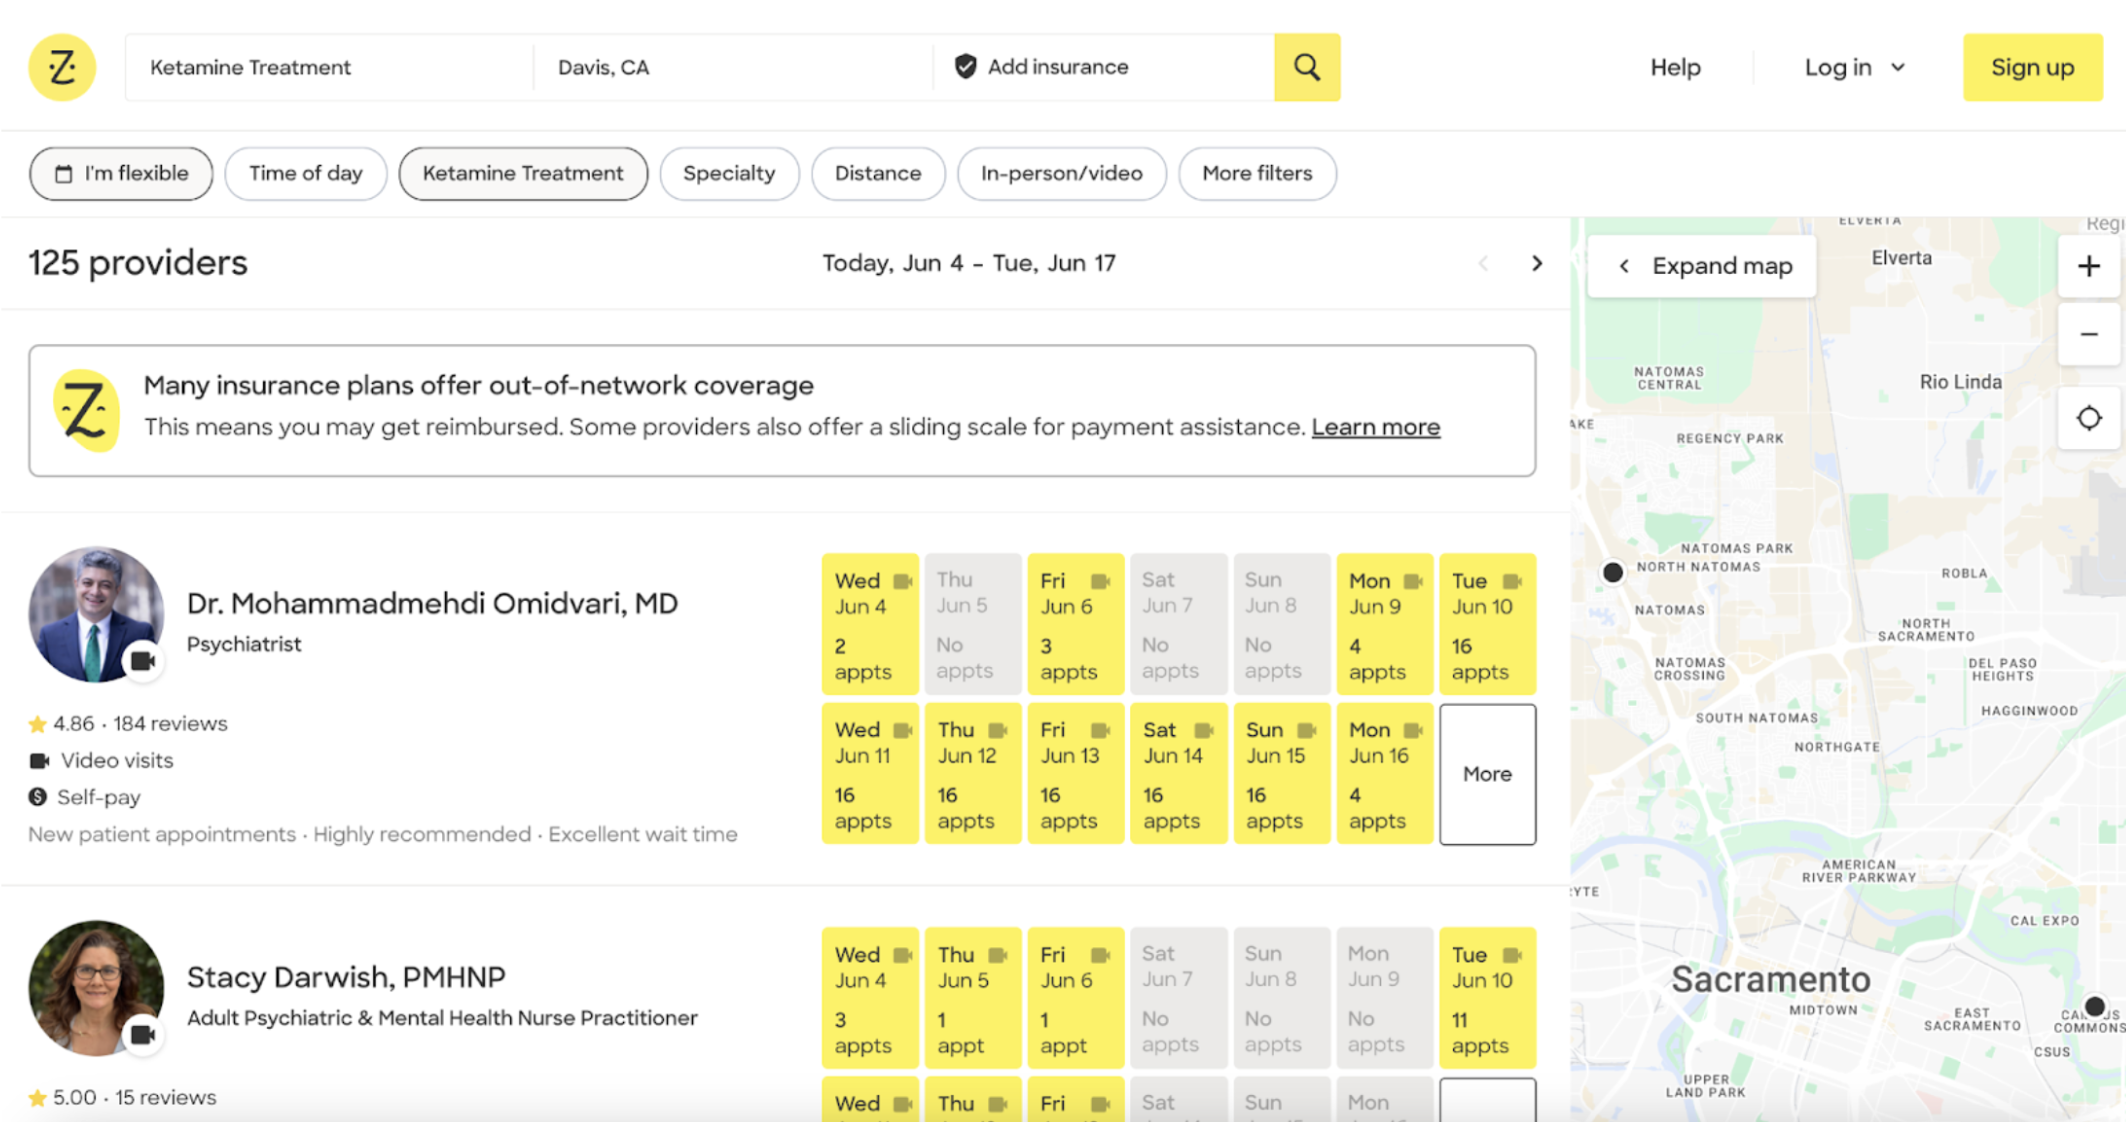Screen dimensions: 2126x1122
Task: Open Dr. Mohammadmehdi Omidvari's profile name
Action: point(432,603)
